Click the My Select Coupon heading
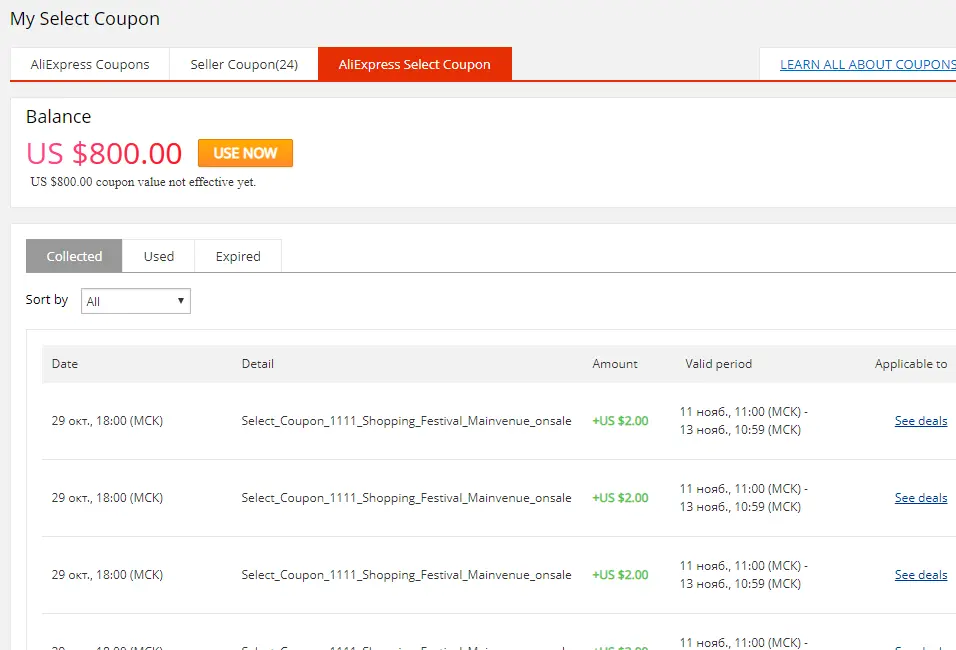The image size is (956, 650). pyautogui.click(x=85, y=18)
